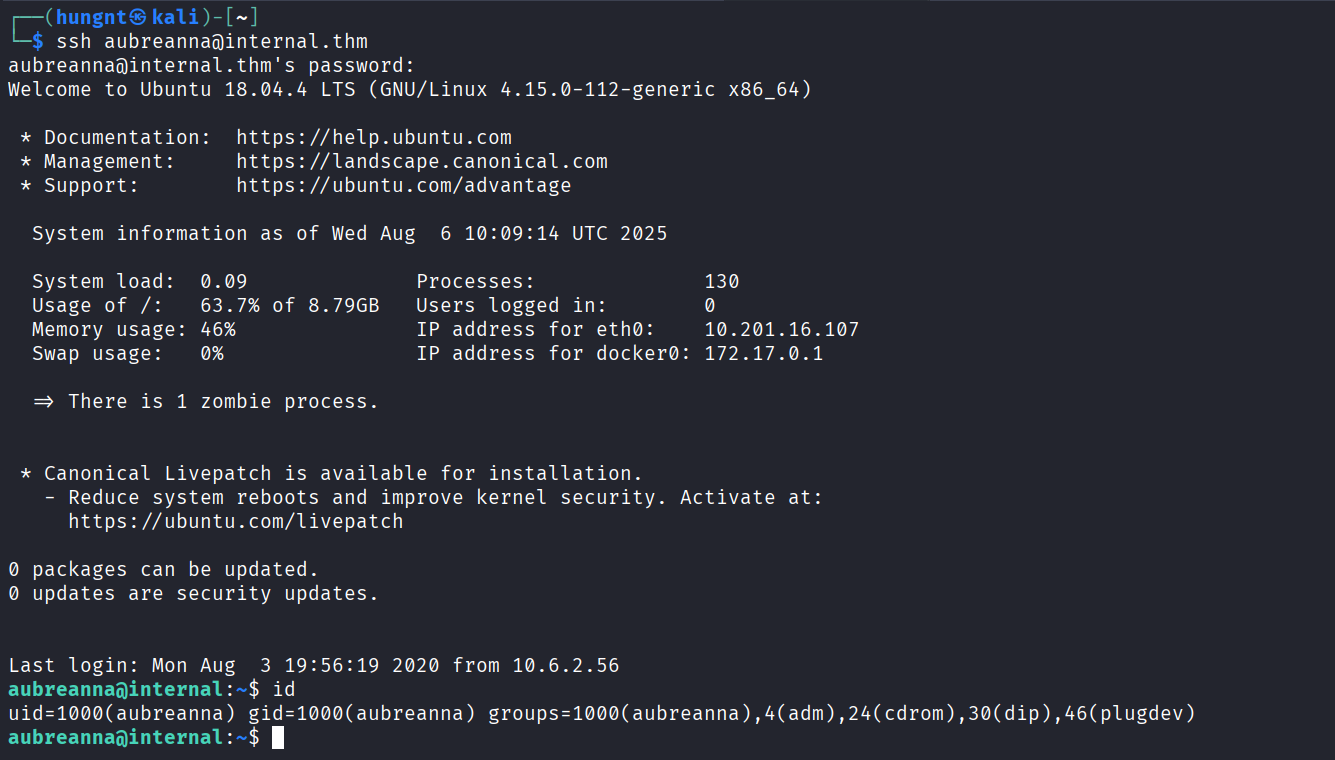This screenshot has width=1335, height=760.
Task: Click the Kali skull symbol in the prompt
Action: coord(138,17)
